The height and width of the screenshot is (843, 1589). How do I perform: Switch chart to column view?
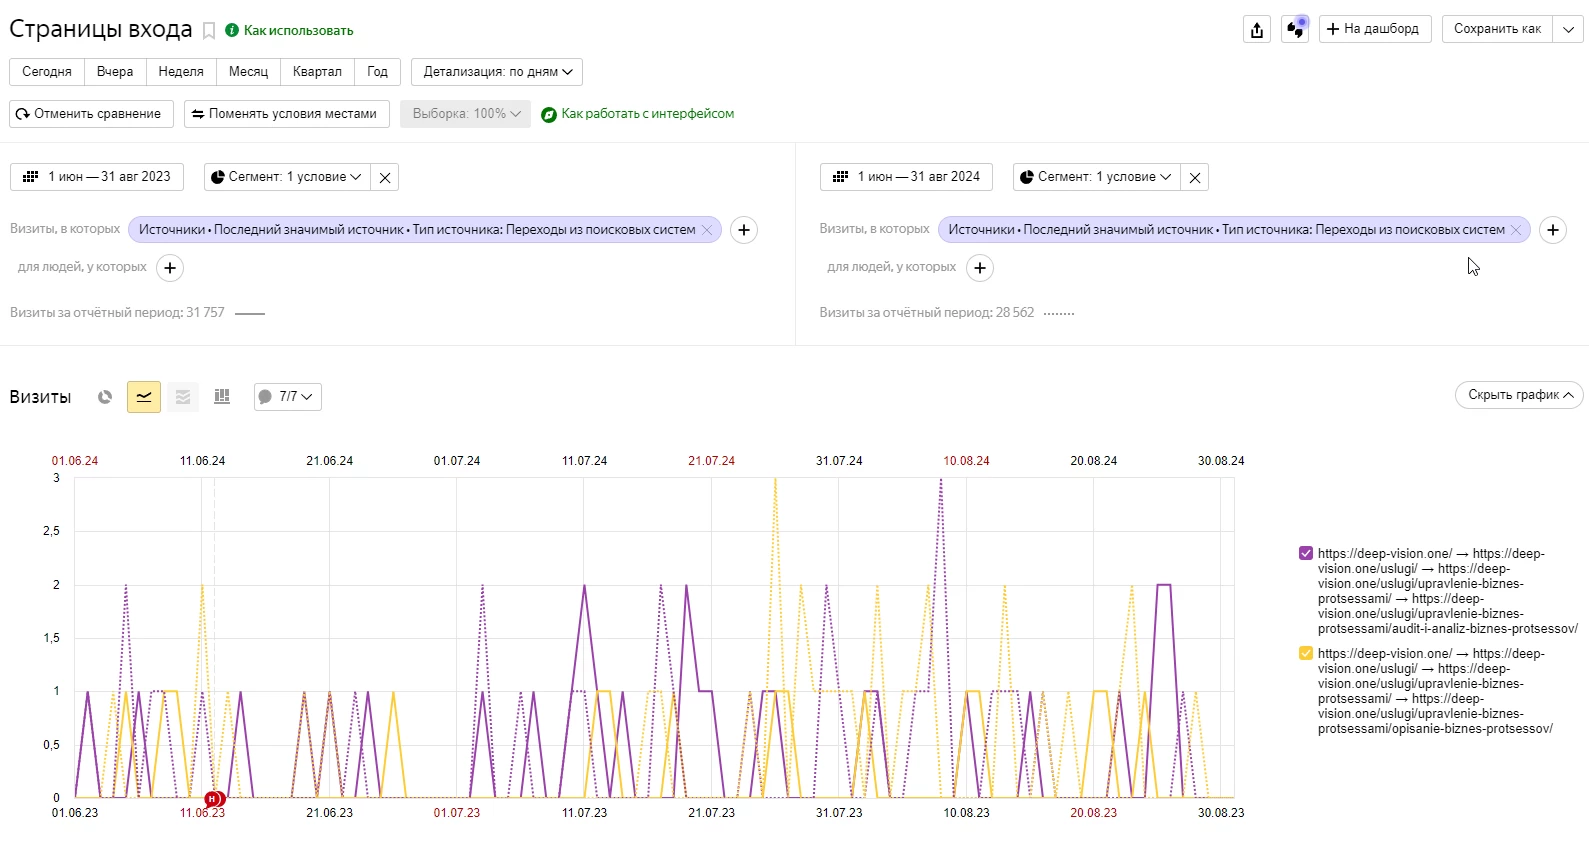(222, 397)
